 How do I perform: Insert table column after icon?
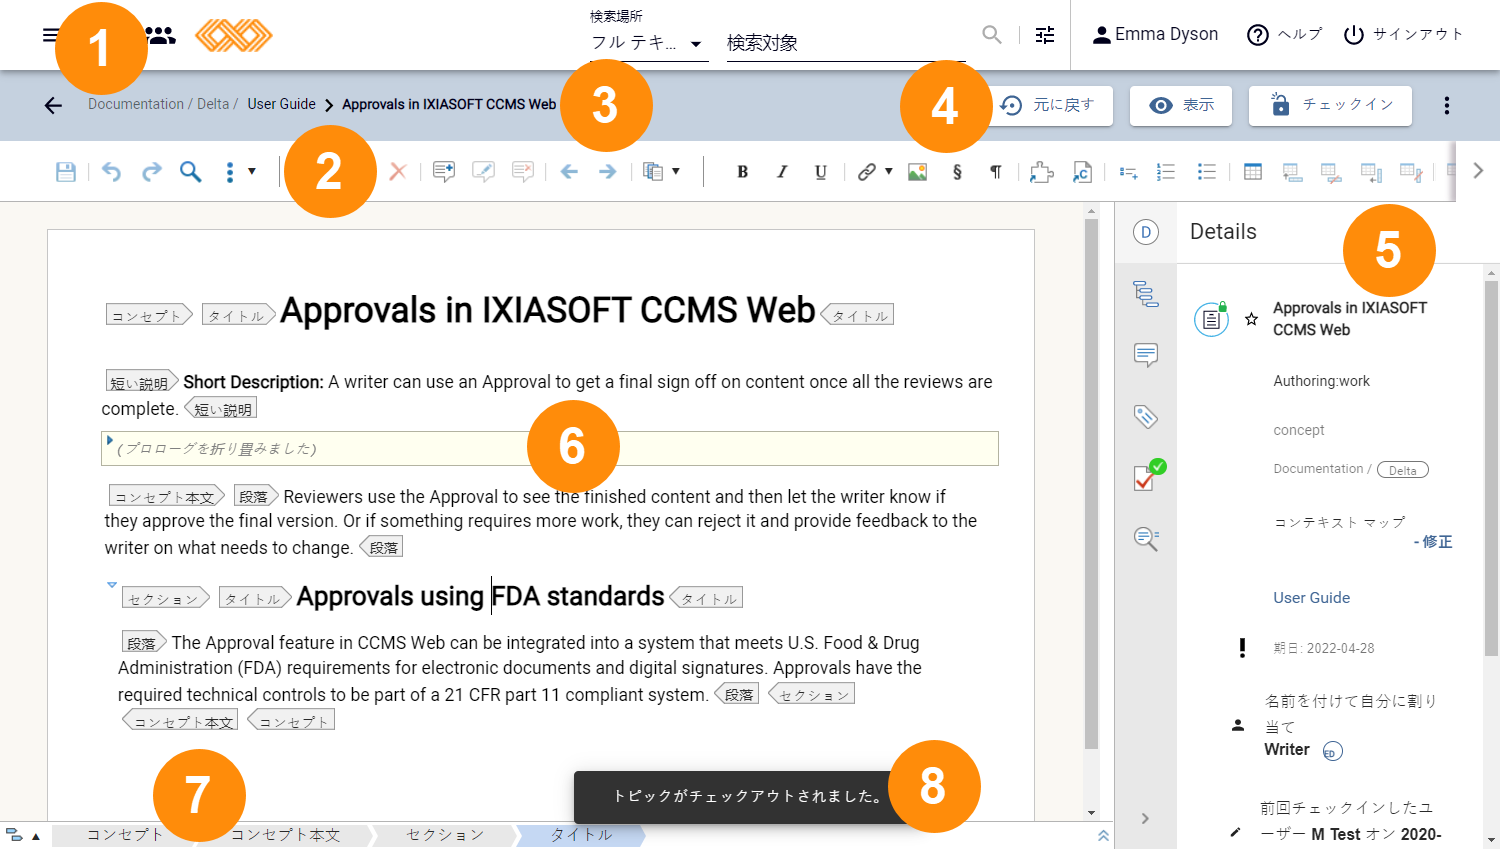click(x=1371, y=173)
